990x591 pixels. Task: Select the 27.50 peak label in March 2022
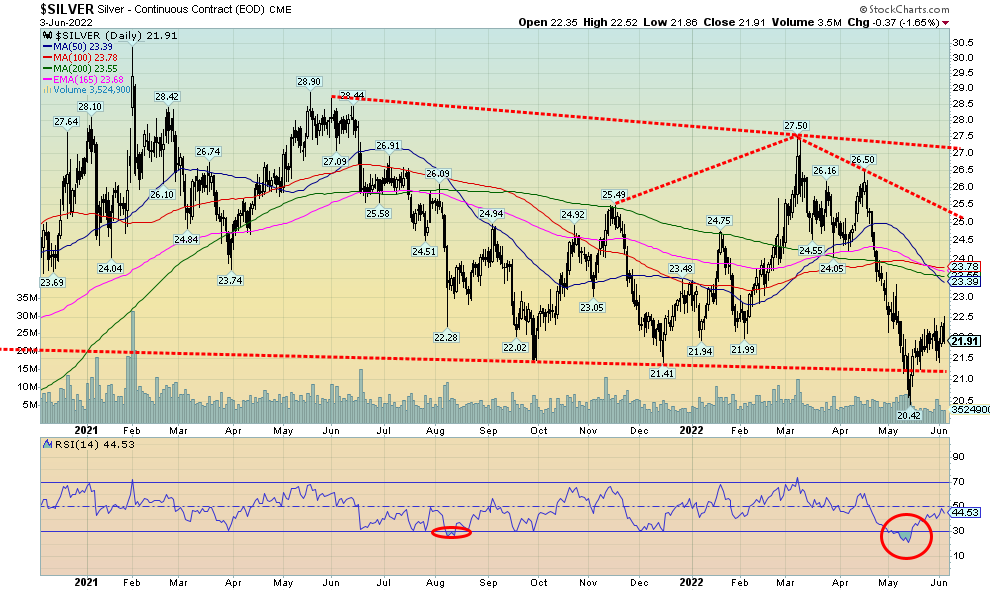point(795,125)
